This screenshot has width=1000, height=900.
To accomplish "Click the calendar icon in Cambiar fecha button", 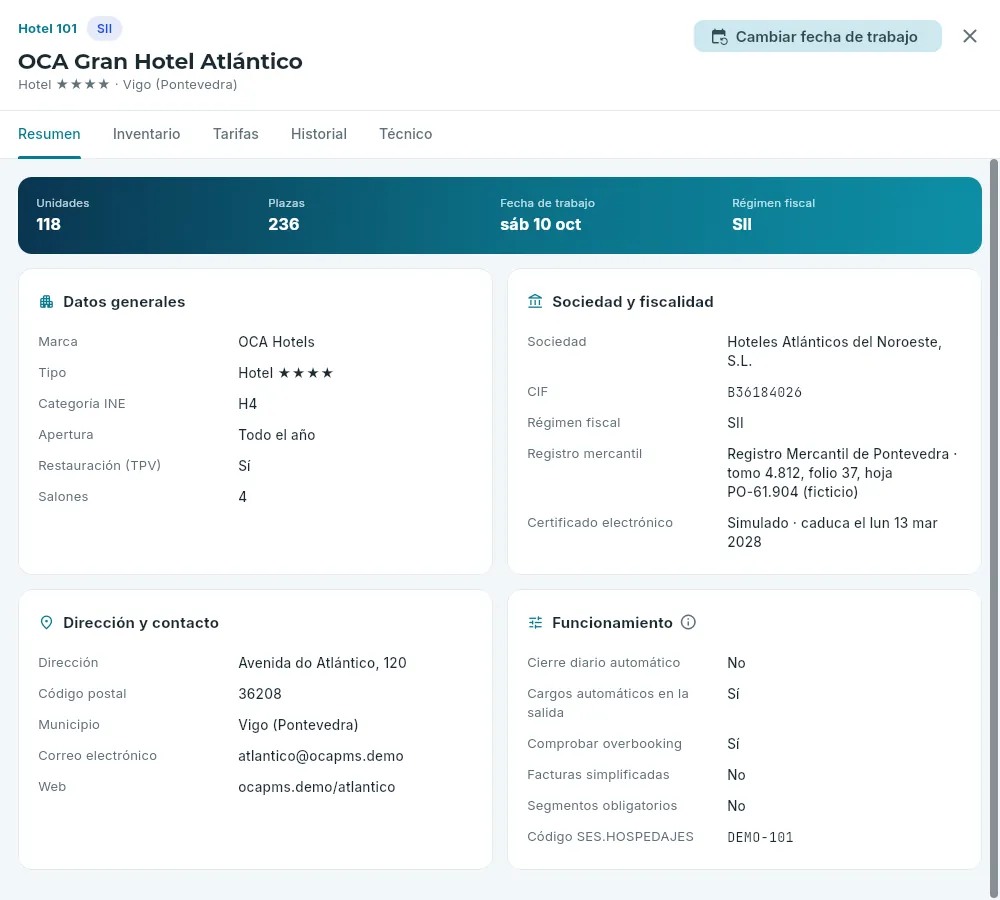I will 719,37.
